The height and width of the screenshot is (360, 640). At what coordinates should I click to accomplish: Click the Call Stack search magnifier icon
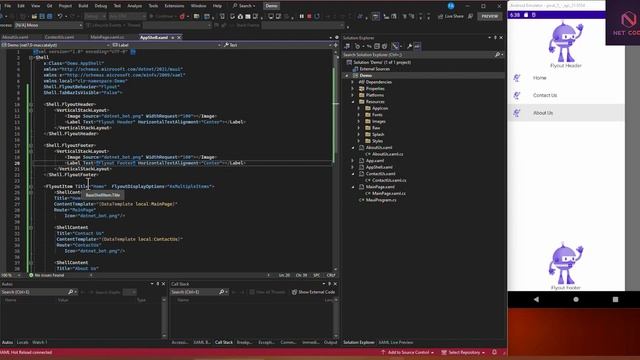(221, 292)
